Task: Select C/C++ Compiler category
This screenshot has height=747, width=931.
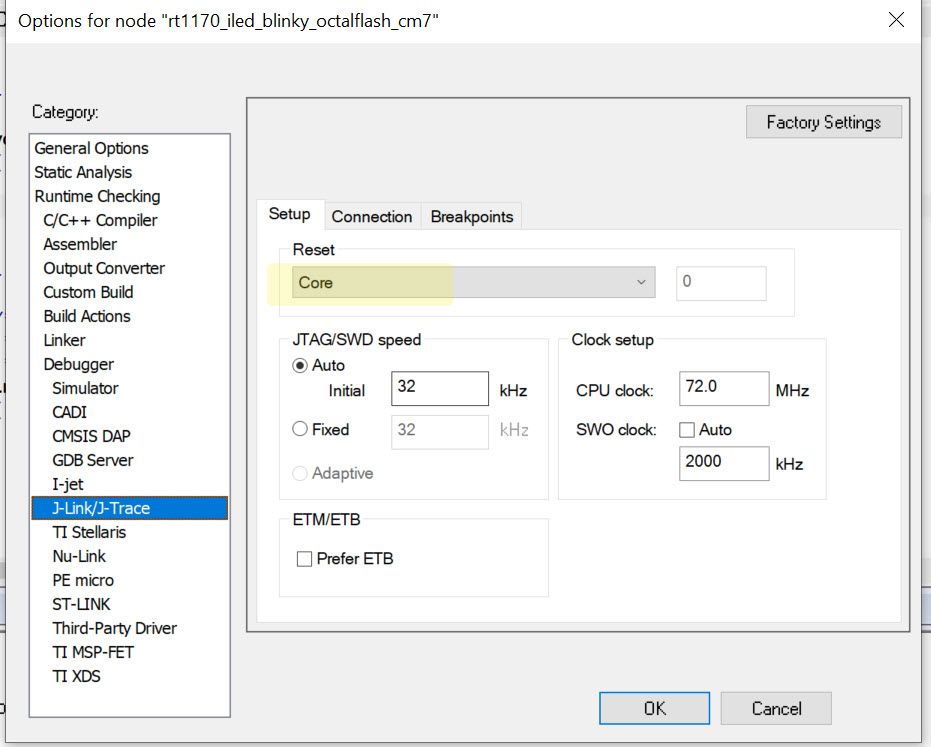Action: click(x=100, y=220)
